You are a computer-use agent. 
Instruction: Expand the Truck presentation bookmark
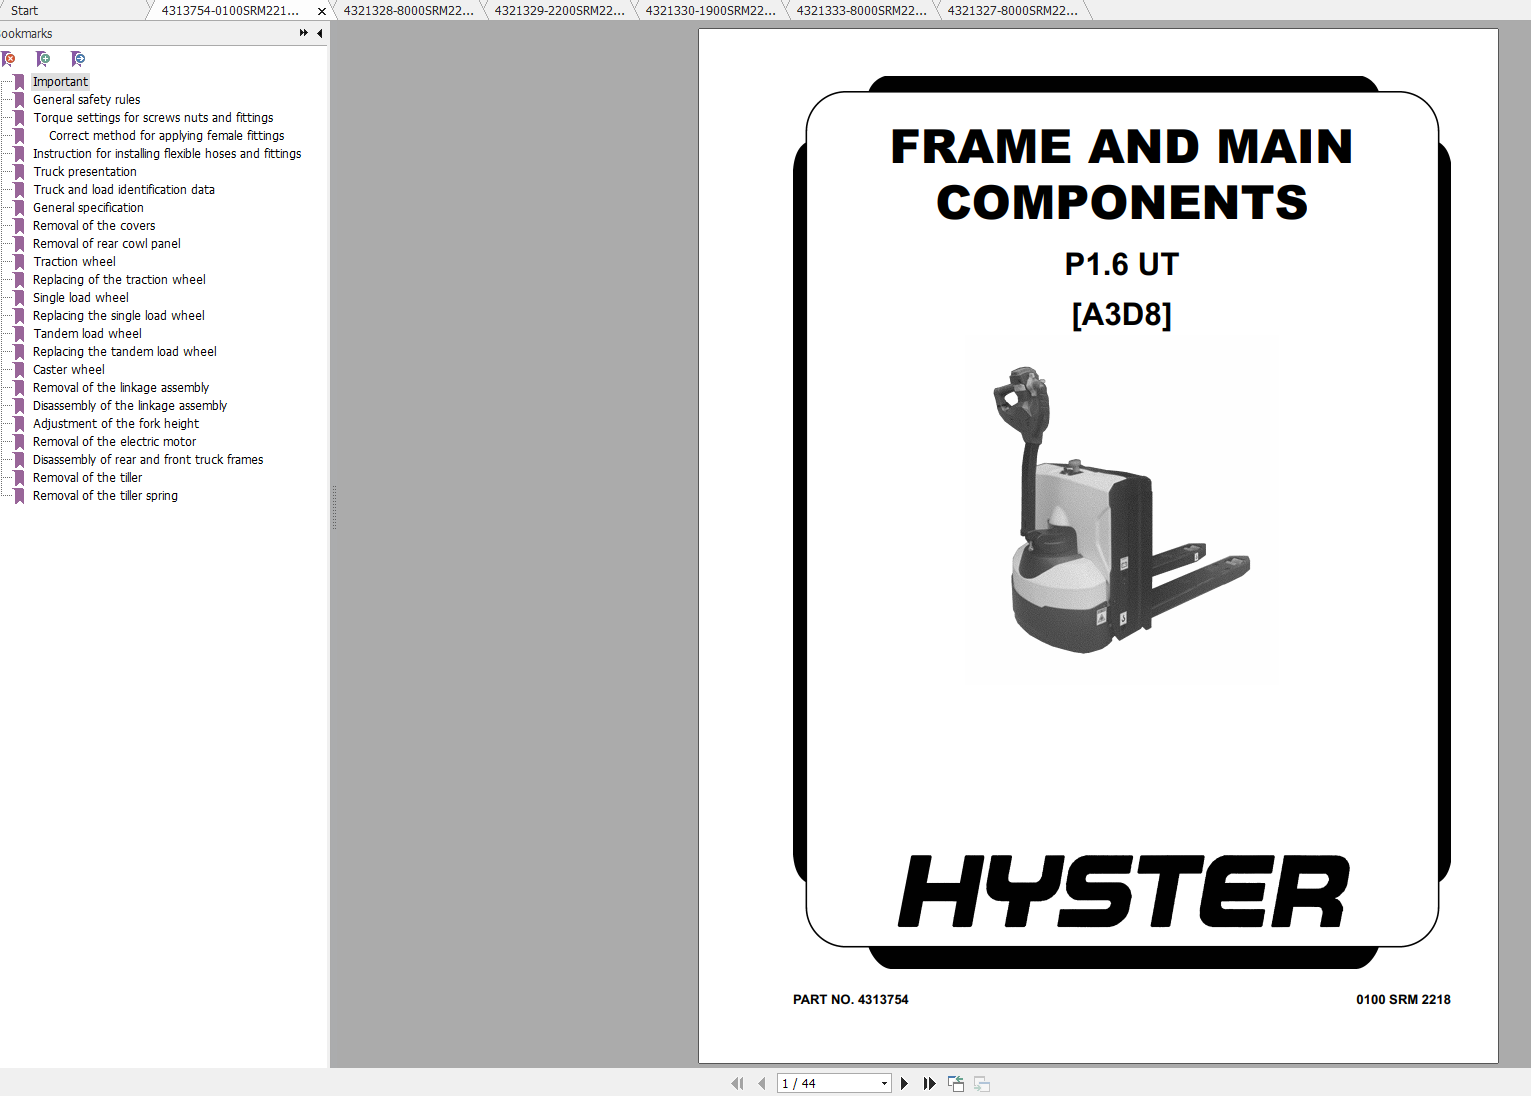pyautogui.click(x=8, y=171)
